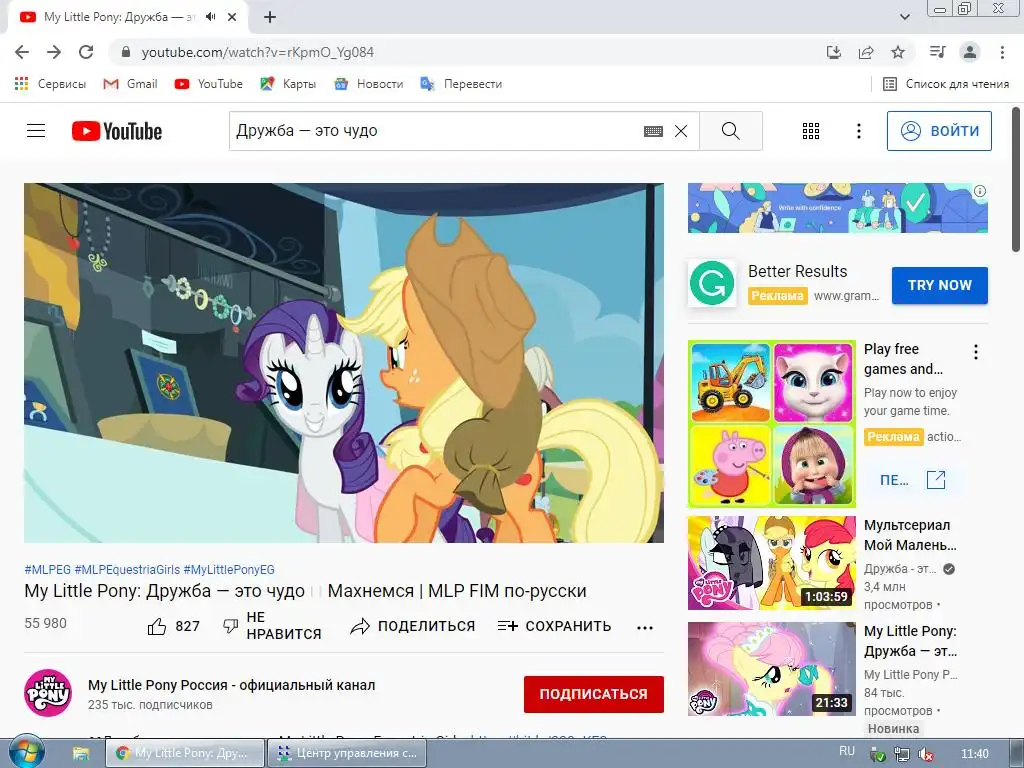Open the channel name My Little Pony Россия
Viewport: 1024px width, 768px height.
tap(232, 685)
